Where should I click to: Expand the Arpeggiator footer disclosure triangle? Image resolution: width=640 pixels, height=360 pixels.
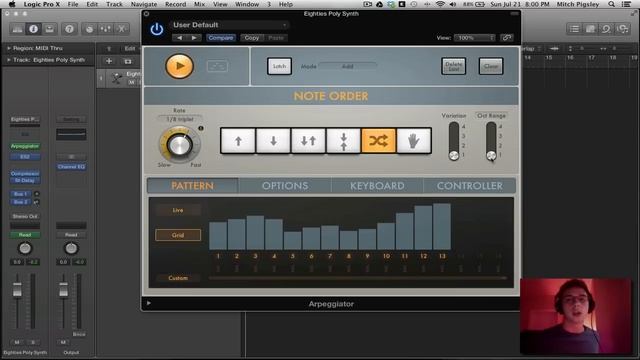[149, 303]
